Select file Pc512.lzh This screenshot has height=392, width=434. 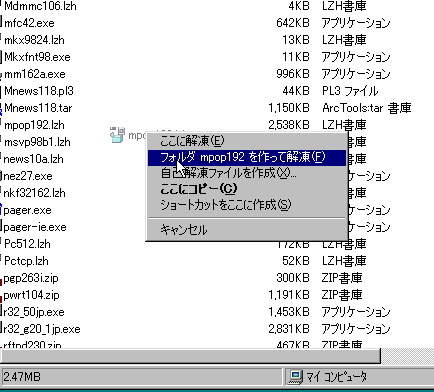tap(27, 244)
